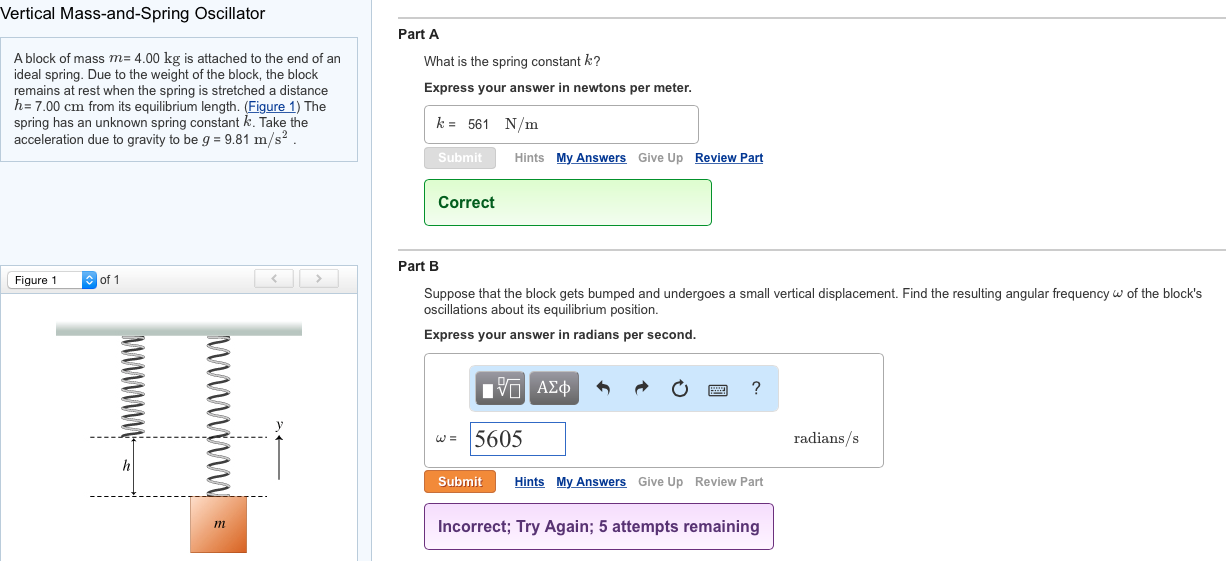Viewport: 1226px width, 561px height.
Task: Click Give Up under Part B
Action: click(660, 482)
